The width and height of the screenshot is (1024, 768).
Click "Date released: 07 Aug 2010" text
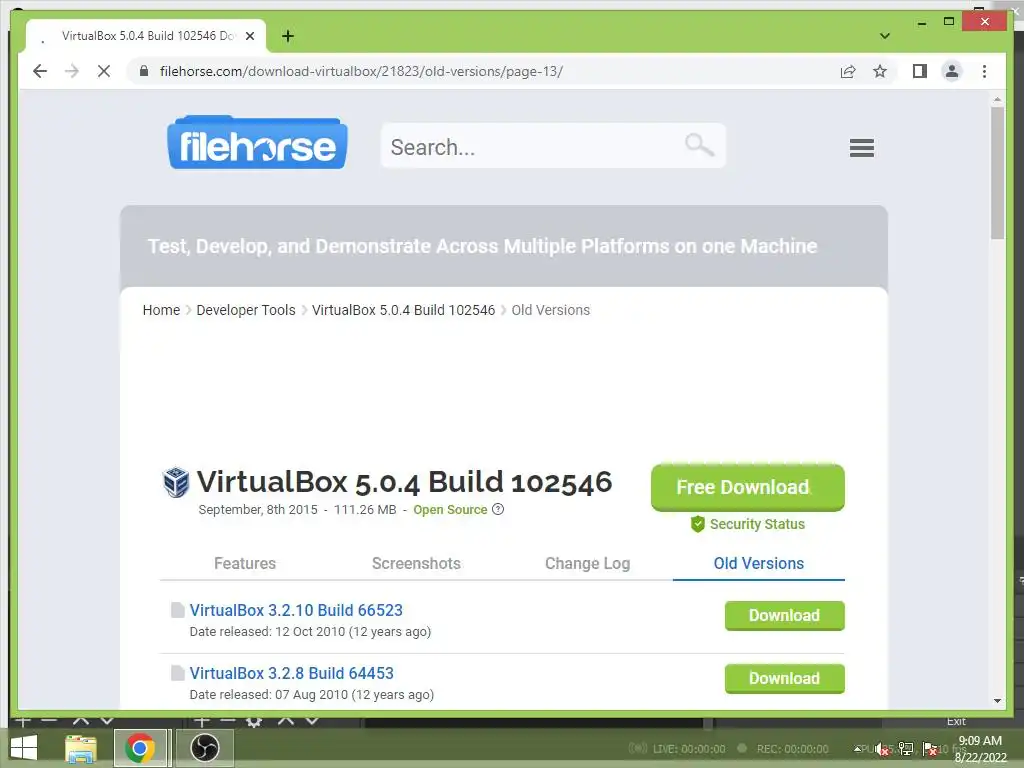pyautogui.click(x=268, y=694)
